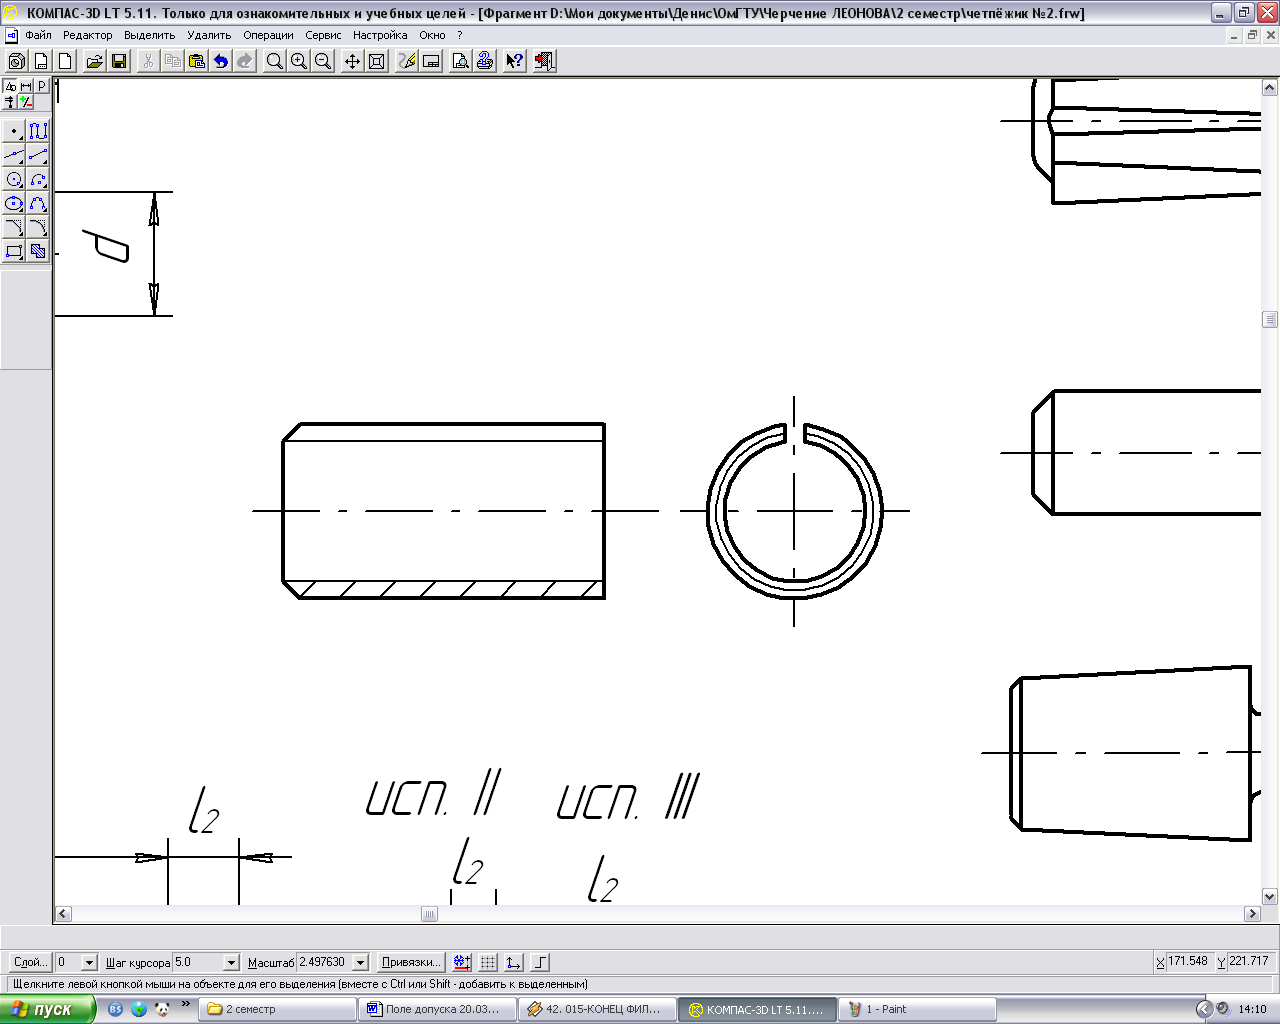The image size is (1280, 1024).
Task: Open the Сервис menu
Action: (323, 35)
